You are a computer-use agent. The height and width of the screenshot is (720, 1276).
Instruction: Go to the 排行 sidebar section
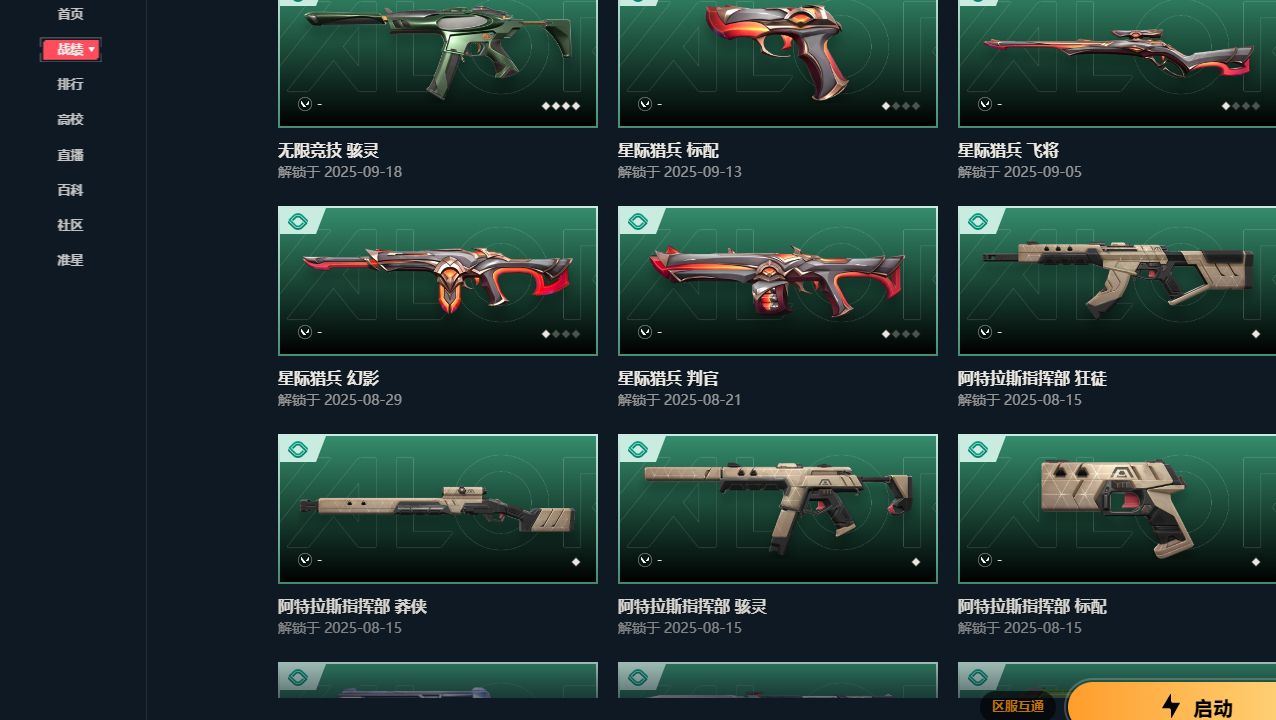pyautogui.click(x=70, y=84)
